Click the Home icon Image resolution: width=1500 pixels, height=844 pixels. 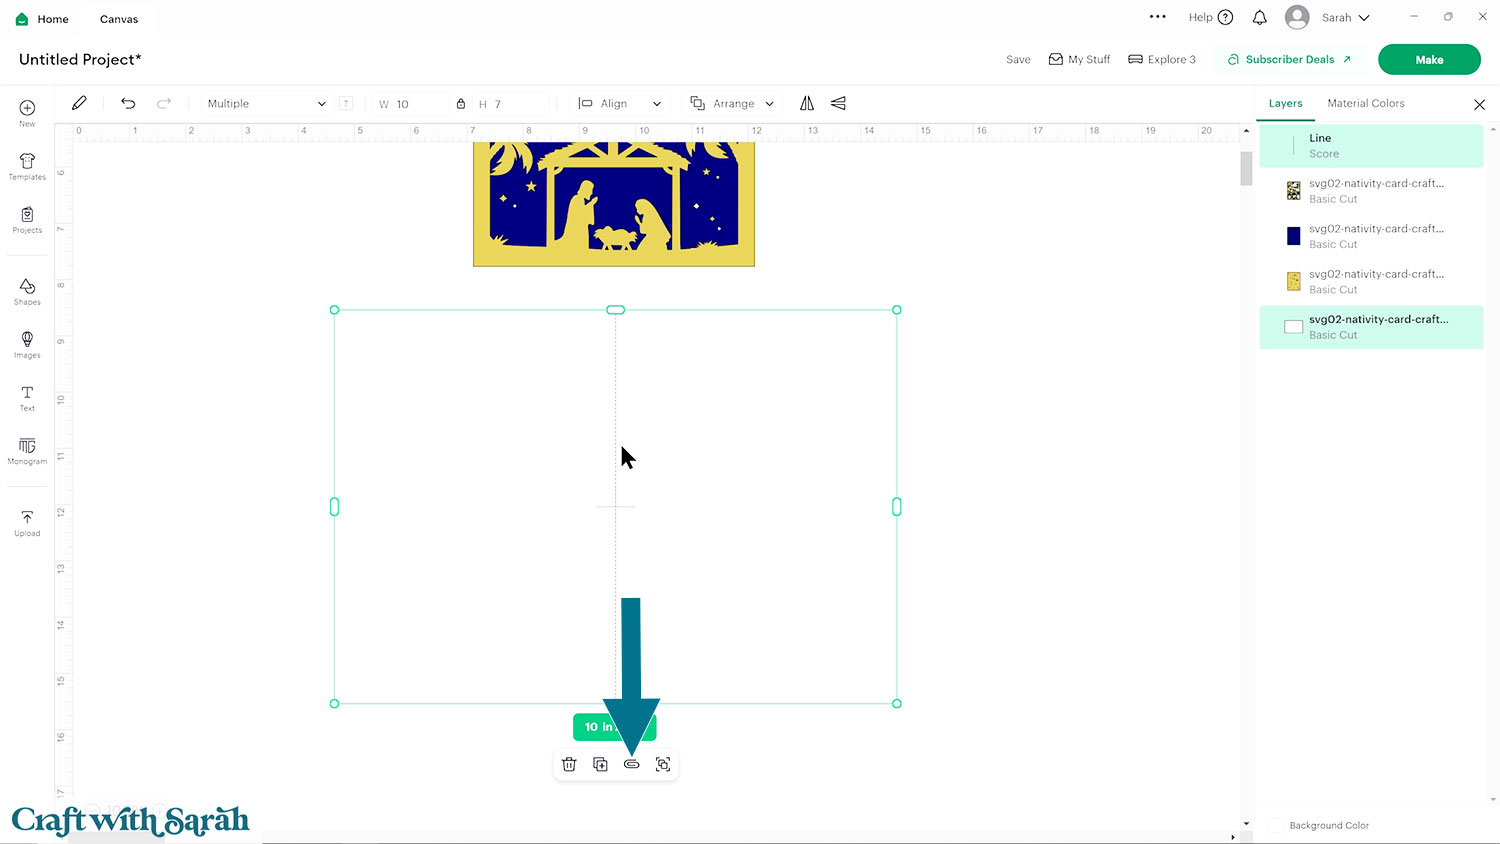point(22,19)
